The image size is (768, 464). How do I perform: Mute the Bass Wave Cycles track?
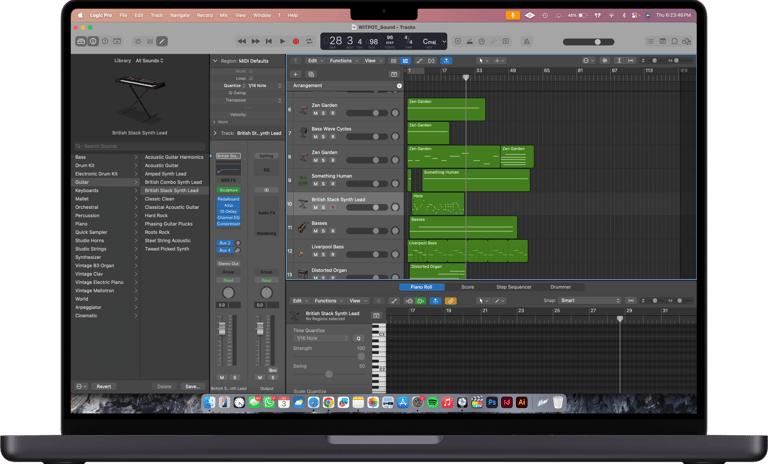coord(314,137)
